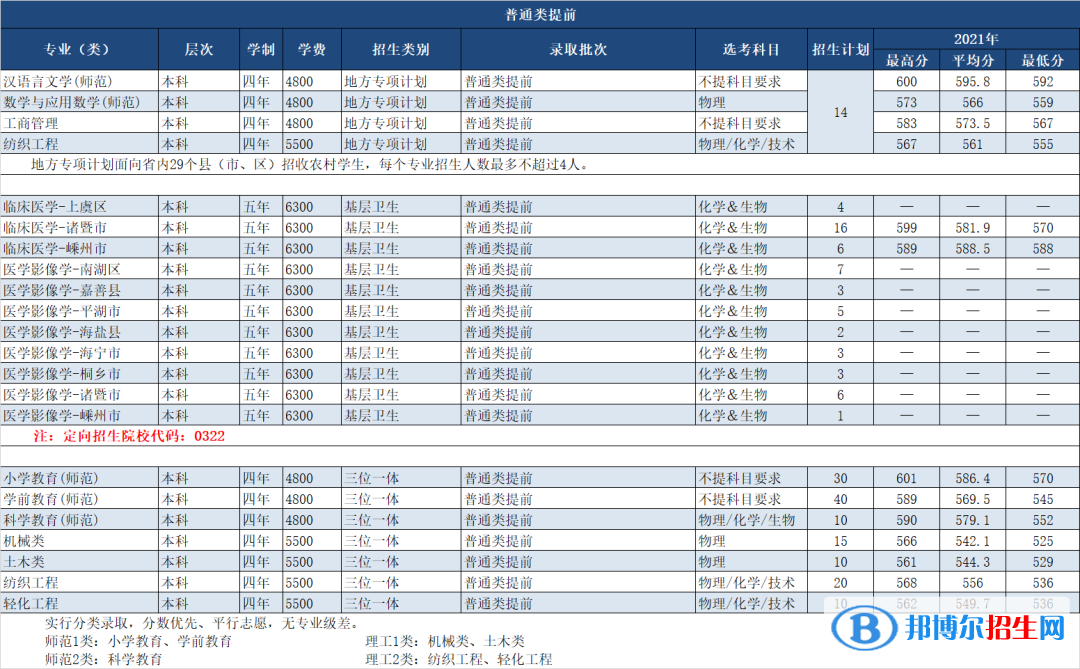Click the 小学教育(师范) cell
This screenshot has height=669, width=1080.
(x=80, y=478)
